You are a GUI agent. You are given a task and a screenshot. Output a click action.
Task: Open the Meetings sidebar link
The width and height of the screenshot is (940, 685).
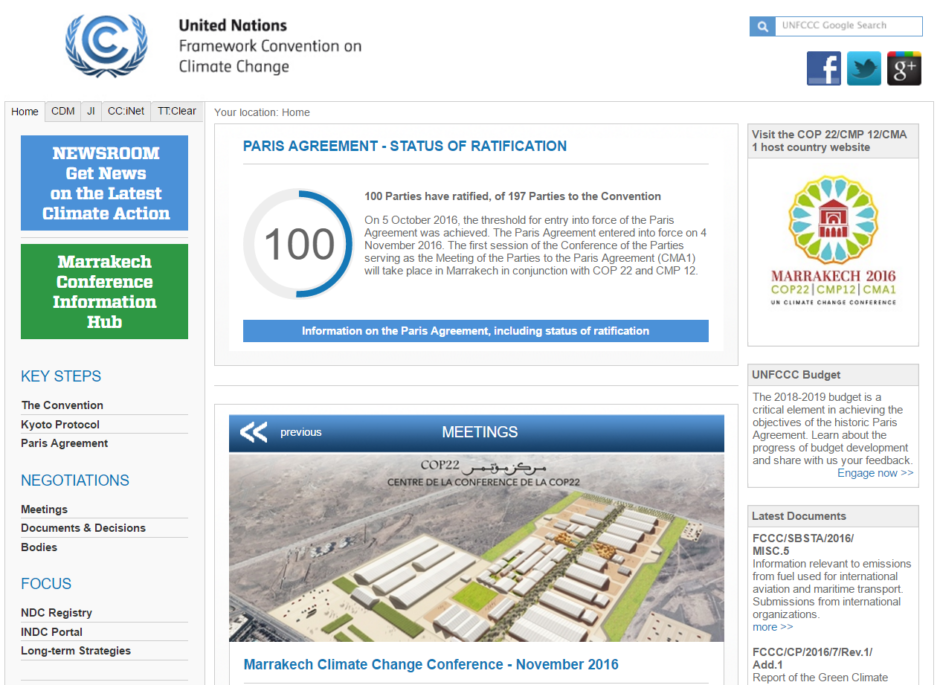44,509
